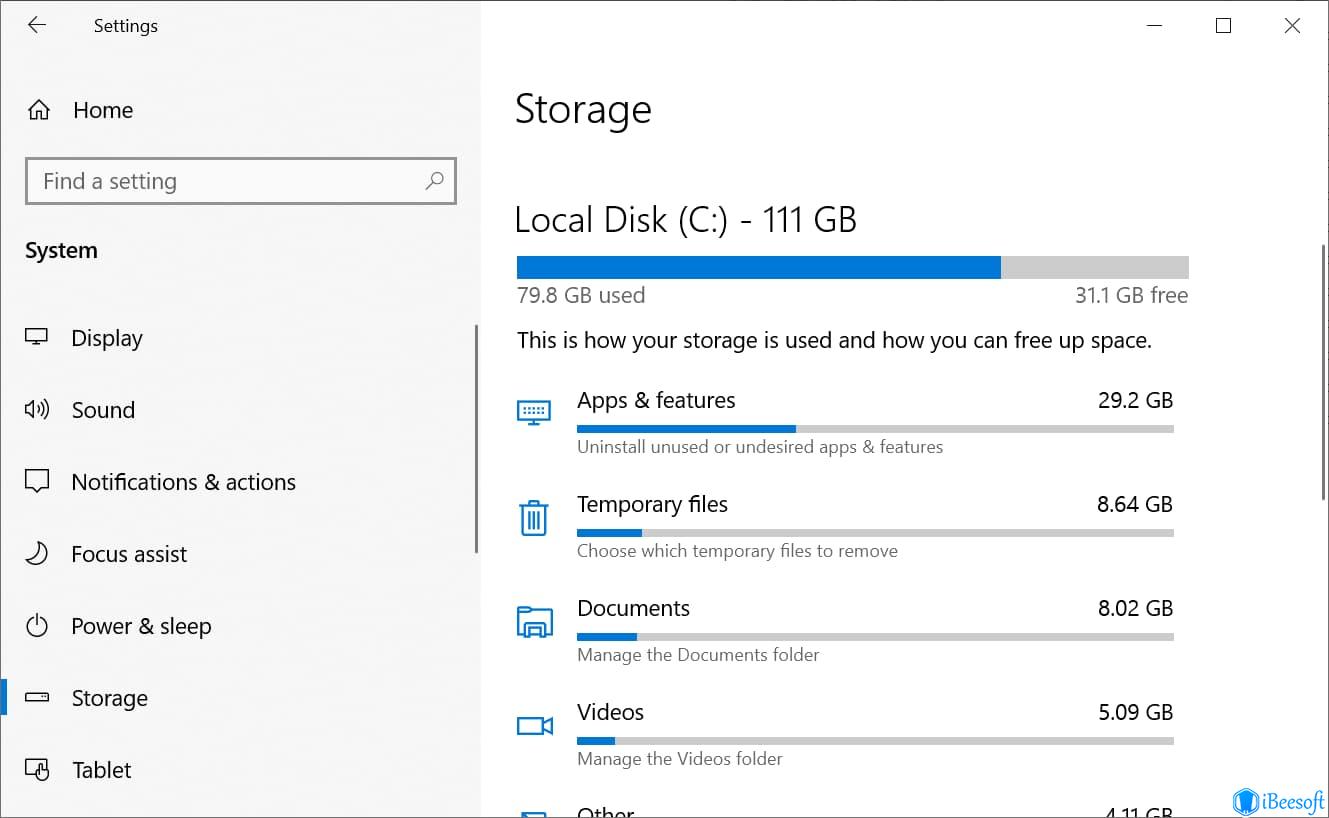Select the Tablet icon in the sidebar
Viewport: 1329px width, 818px height.
(x=37, y=770)
